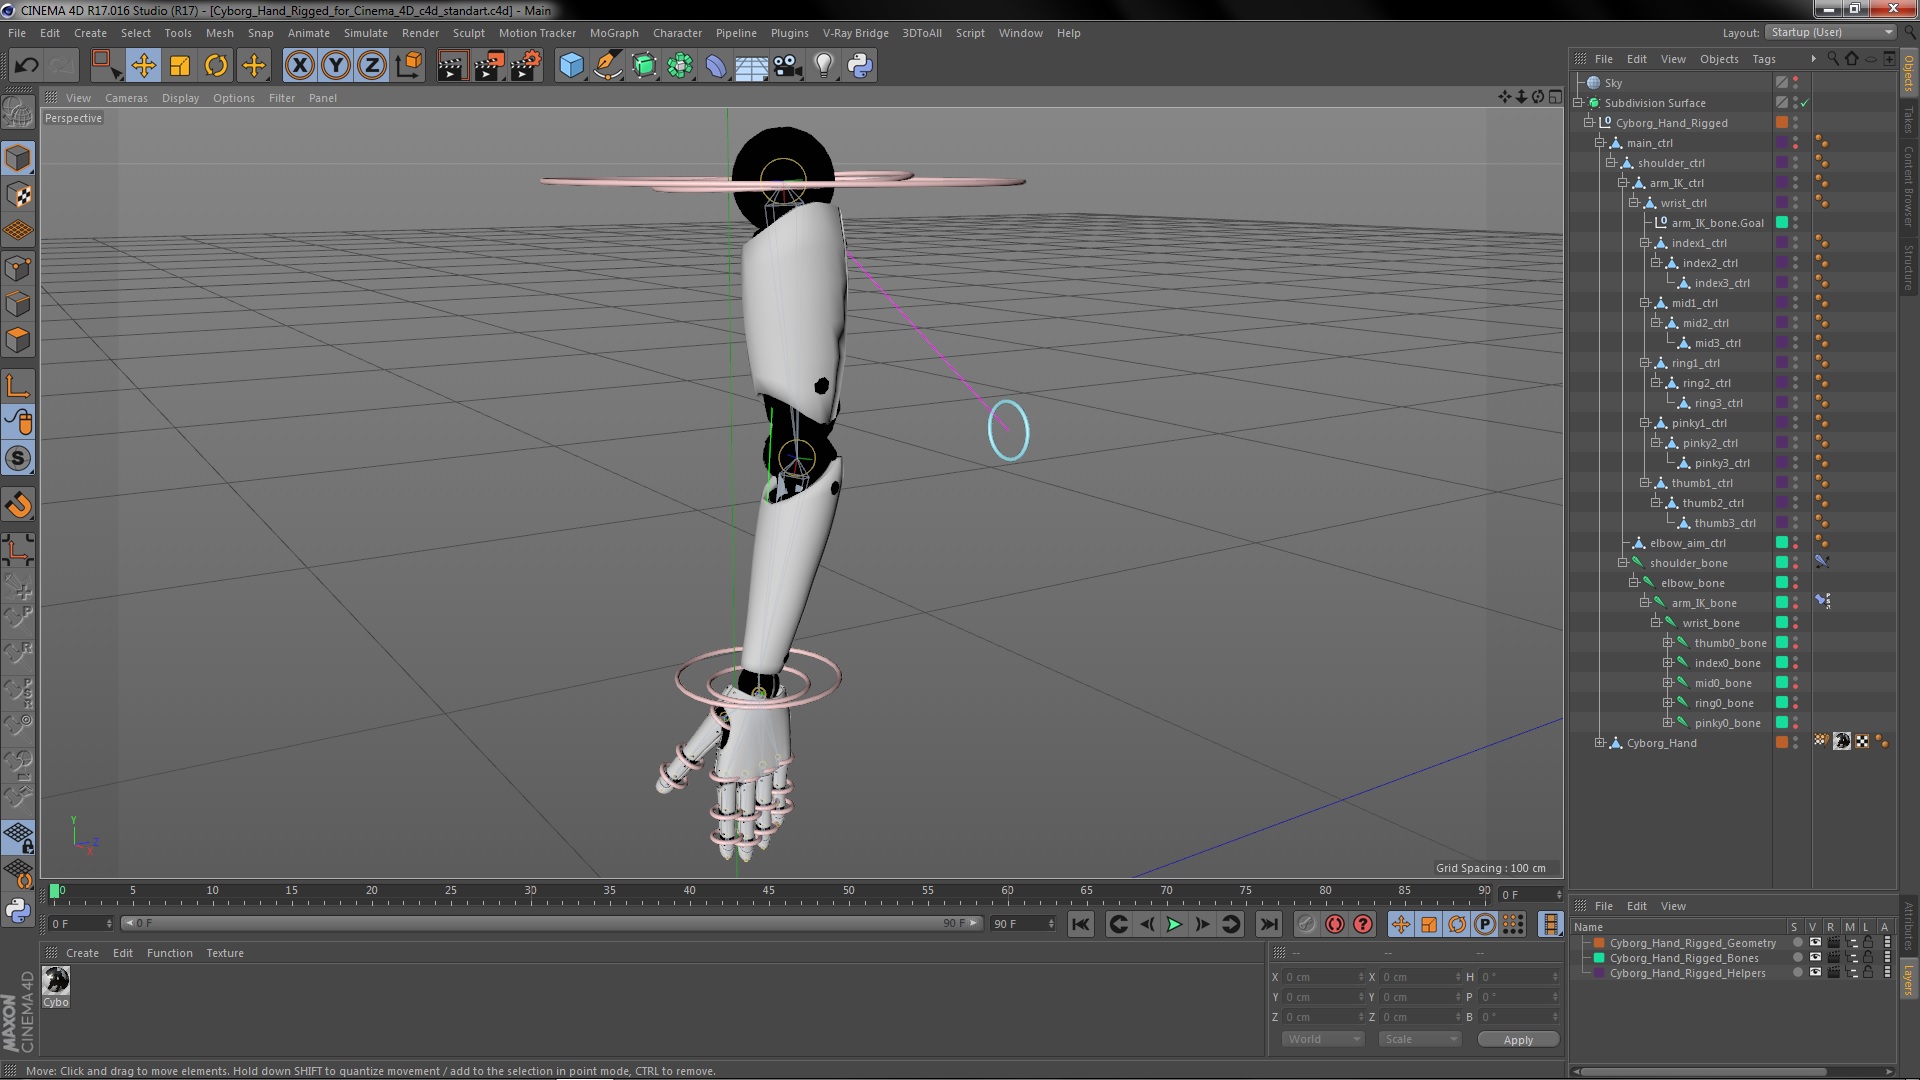Add a floor/environment object icon

click(x=751, y=66)
